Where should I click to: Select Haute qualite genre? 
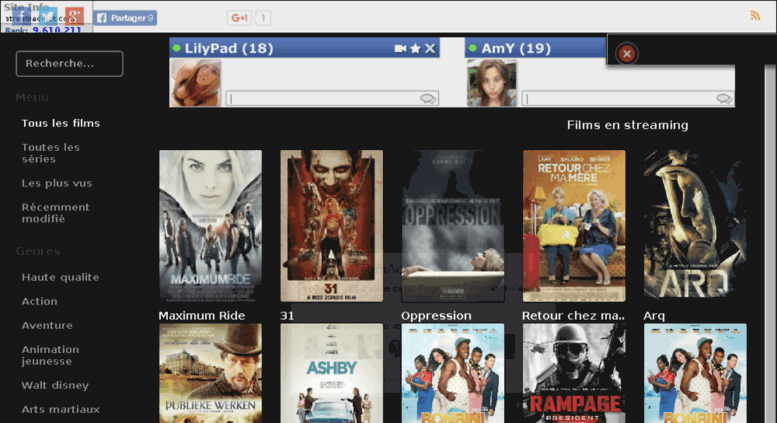[x=60, y=277]
